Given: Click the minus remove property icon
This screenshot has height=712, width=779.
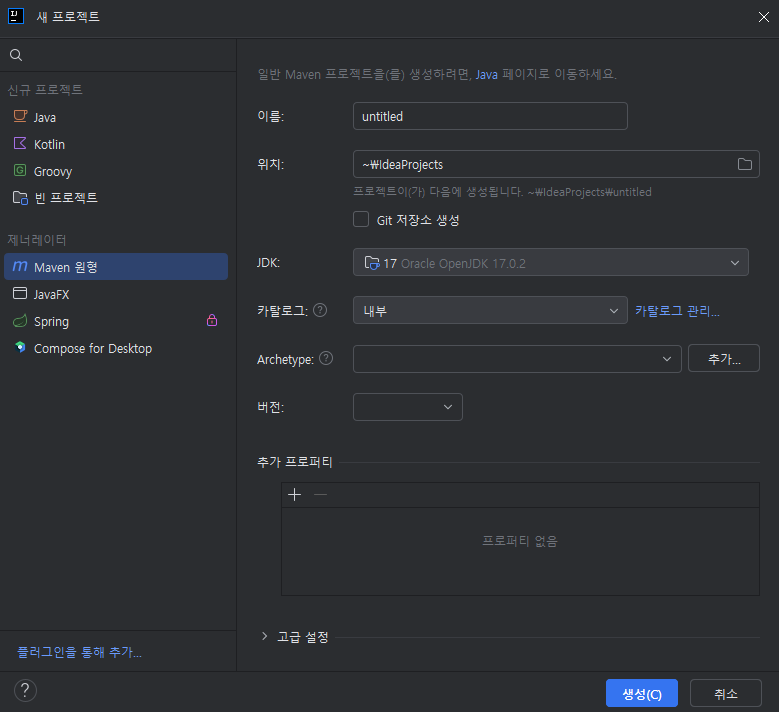Looking at the screenshot, I should coord(320,494).
